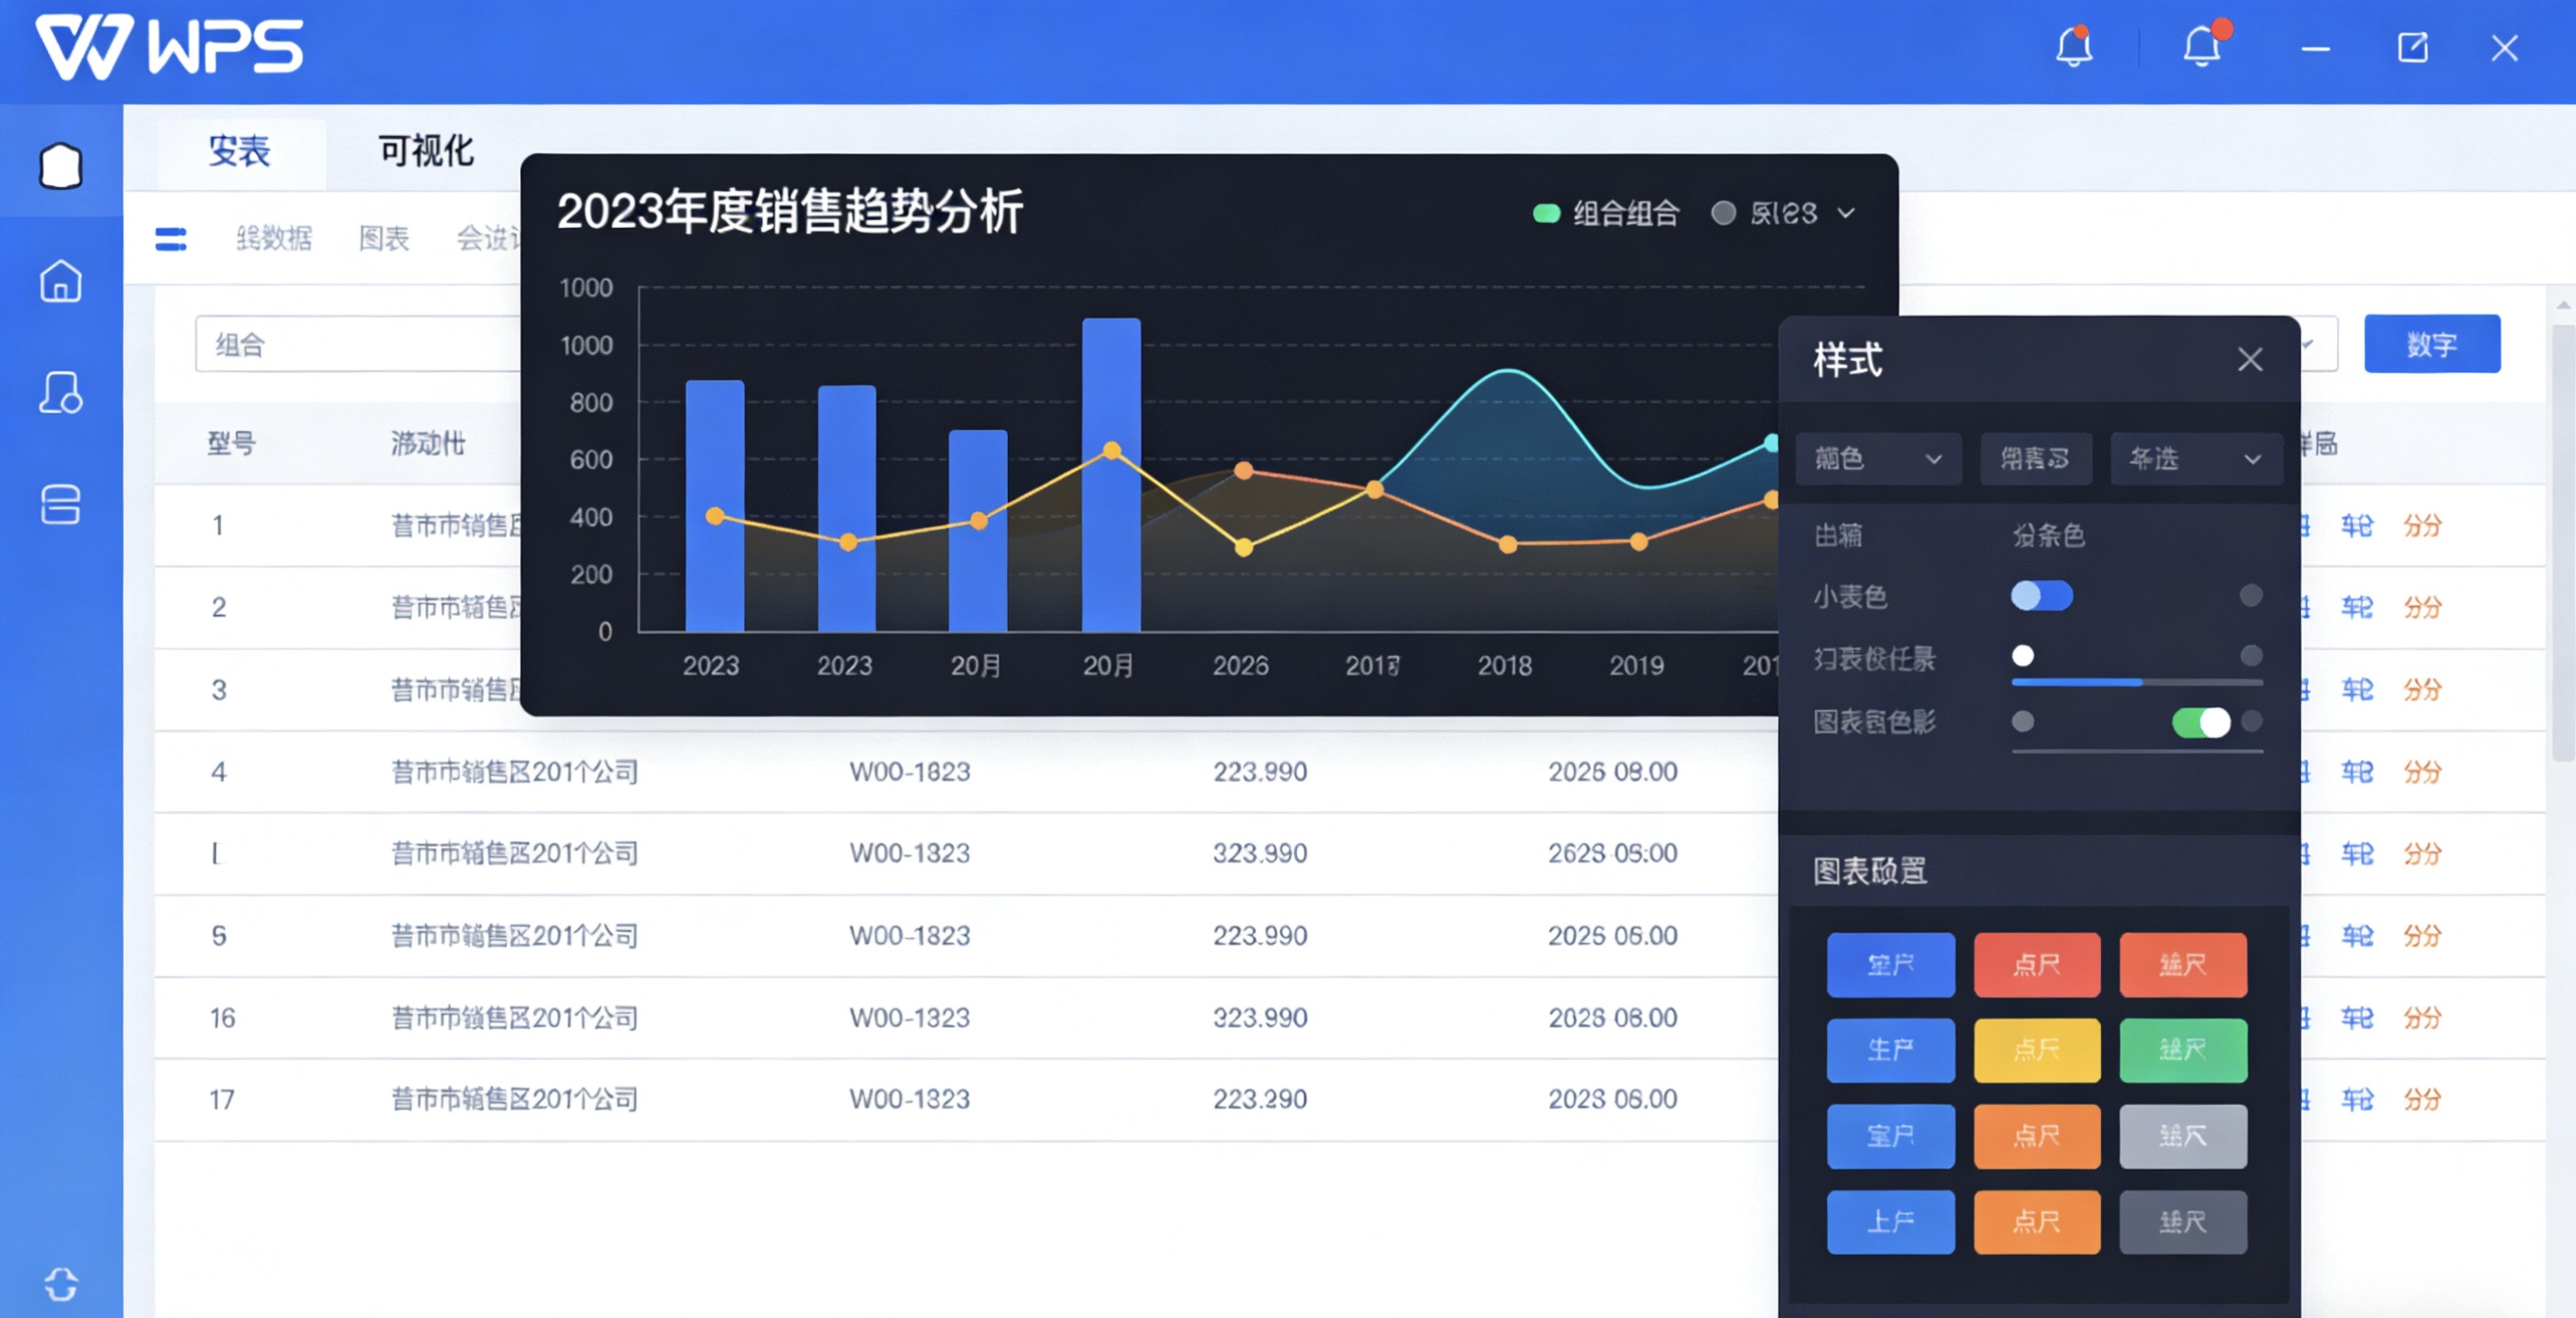2576x1318 pixels.
Task: Select the blue 轮 icon in row 4
Action: (2356, 771)
